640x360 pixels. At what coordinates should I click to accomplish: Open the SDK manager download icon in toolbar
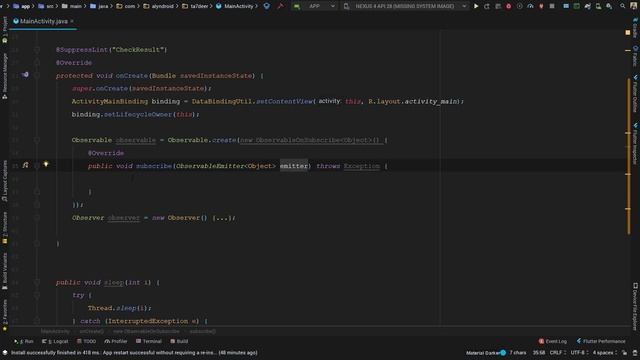pos(609,6)
